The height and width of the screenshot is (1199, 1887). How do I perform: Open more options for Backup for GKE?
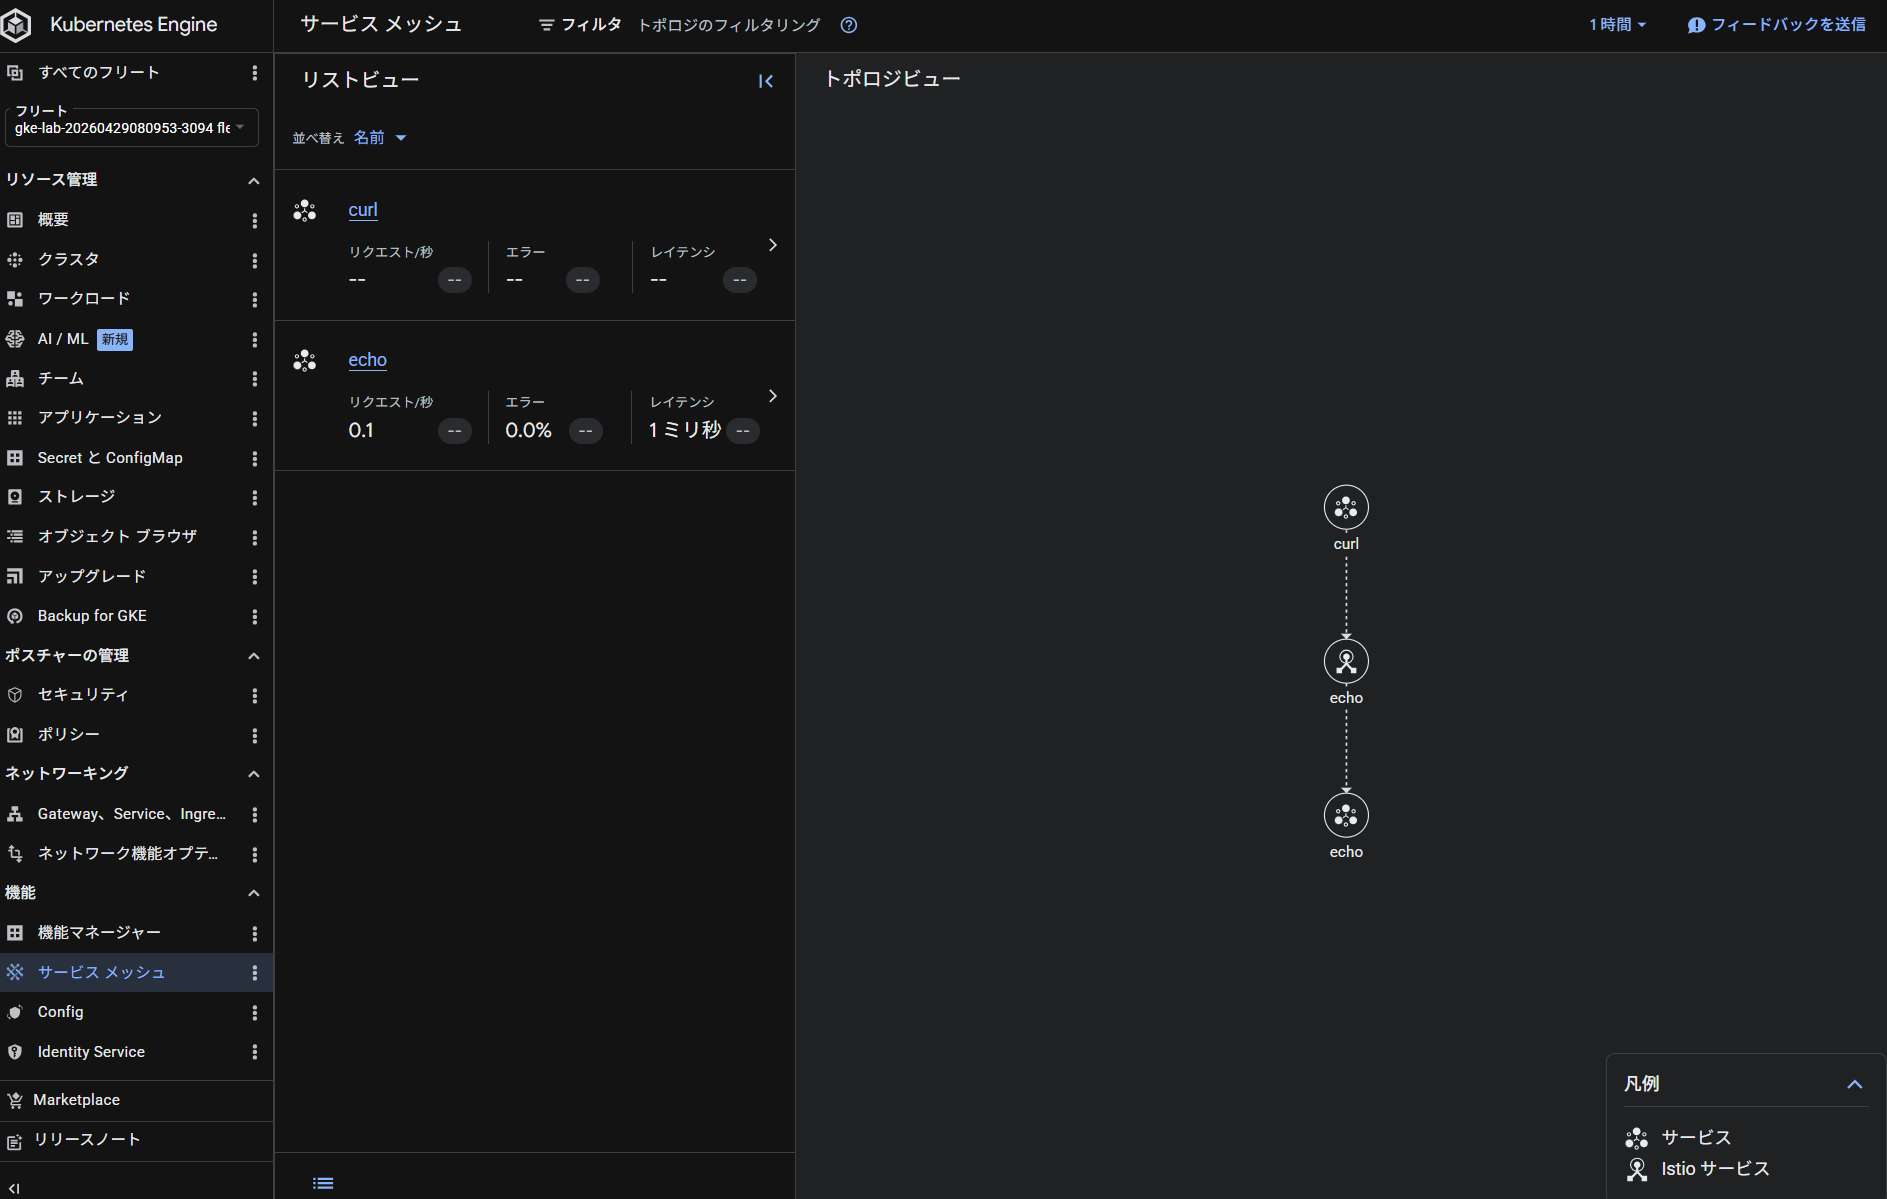click(x=255, y=616)
